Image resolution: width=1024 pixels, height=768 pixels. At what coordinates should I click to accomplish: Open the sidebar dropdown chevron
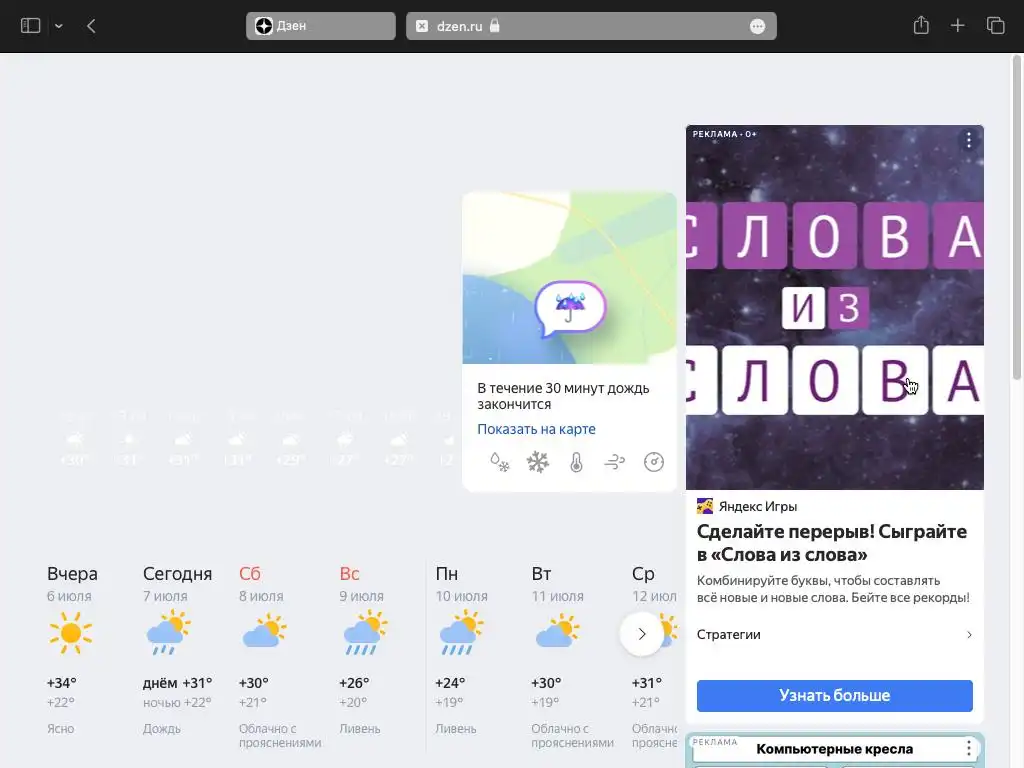pyautogui.click(x=59, y=26)
